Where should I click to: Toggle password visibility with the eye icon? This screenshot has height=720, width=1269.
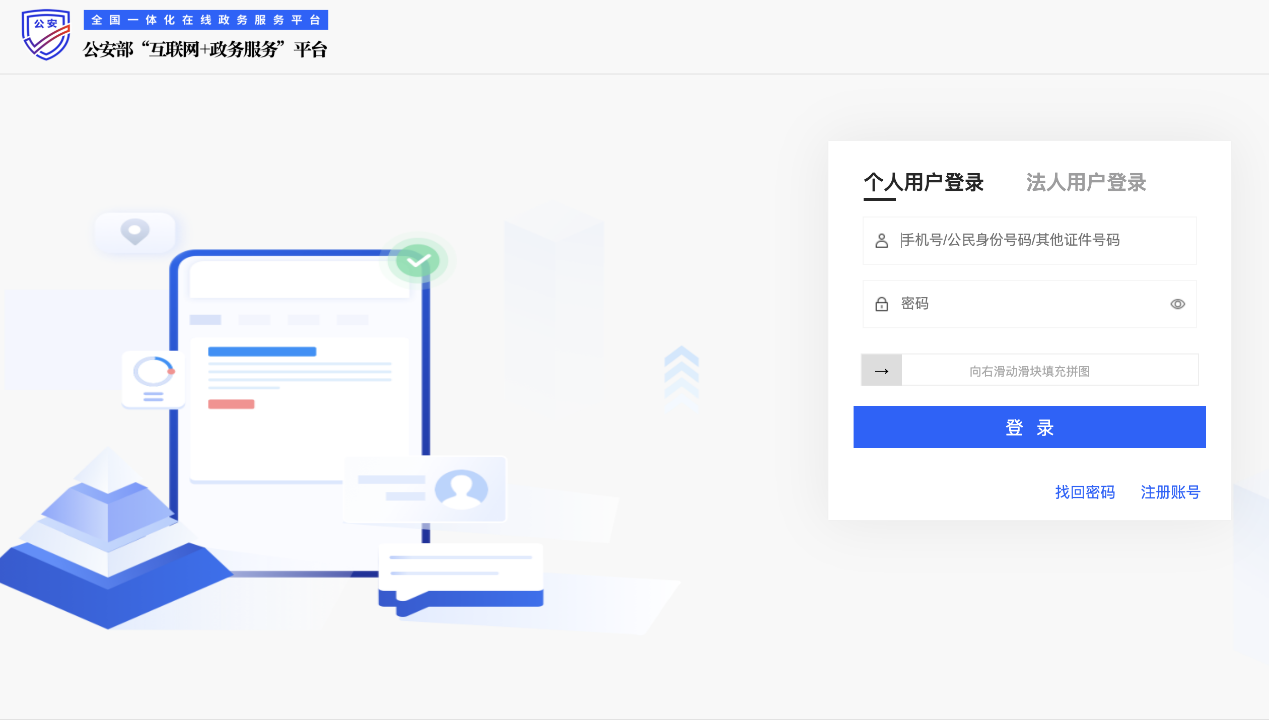point(1177,303)
